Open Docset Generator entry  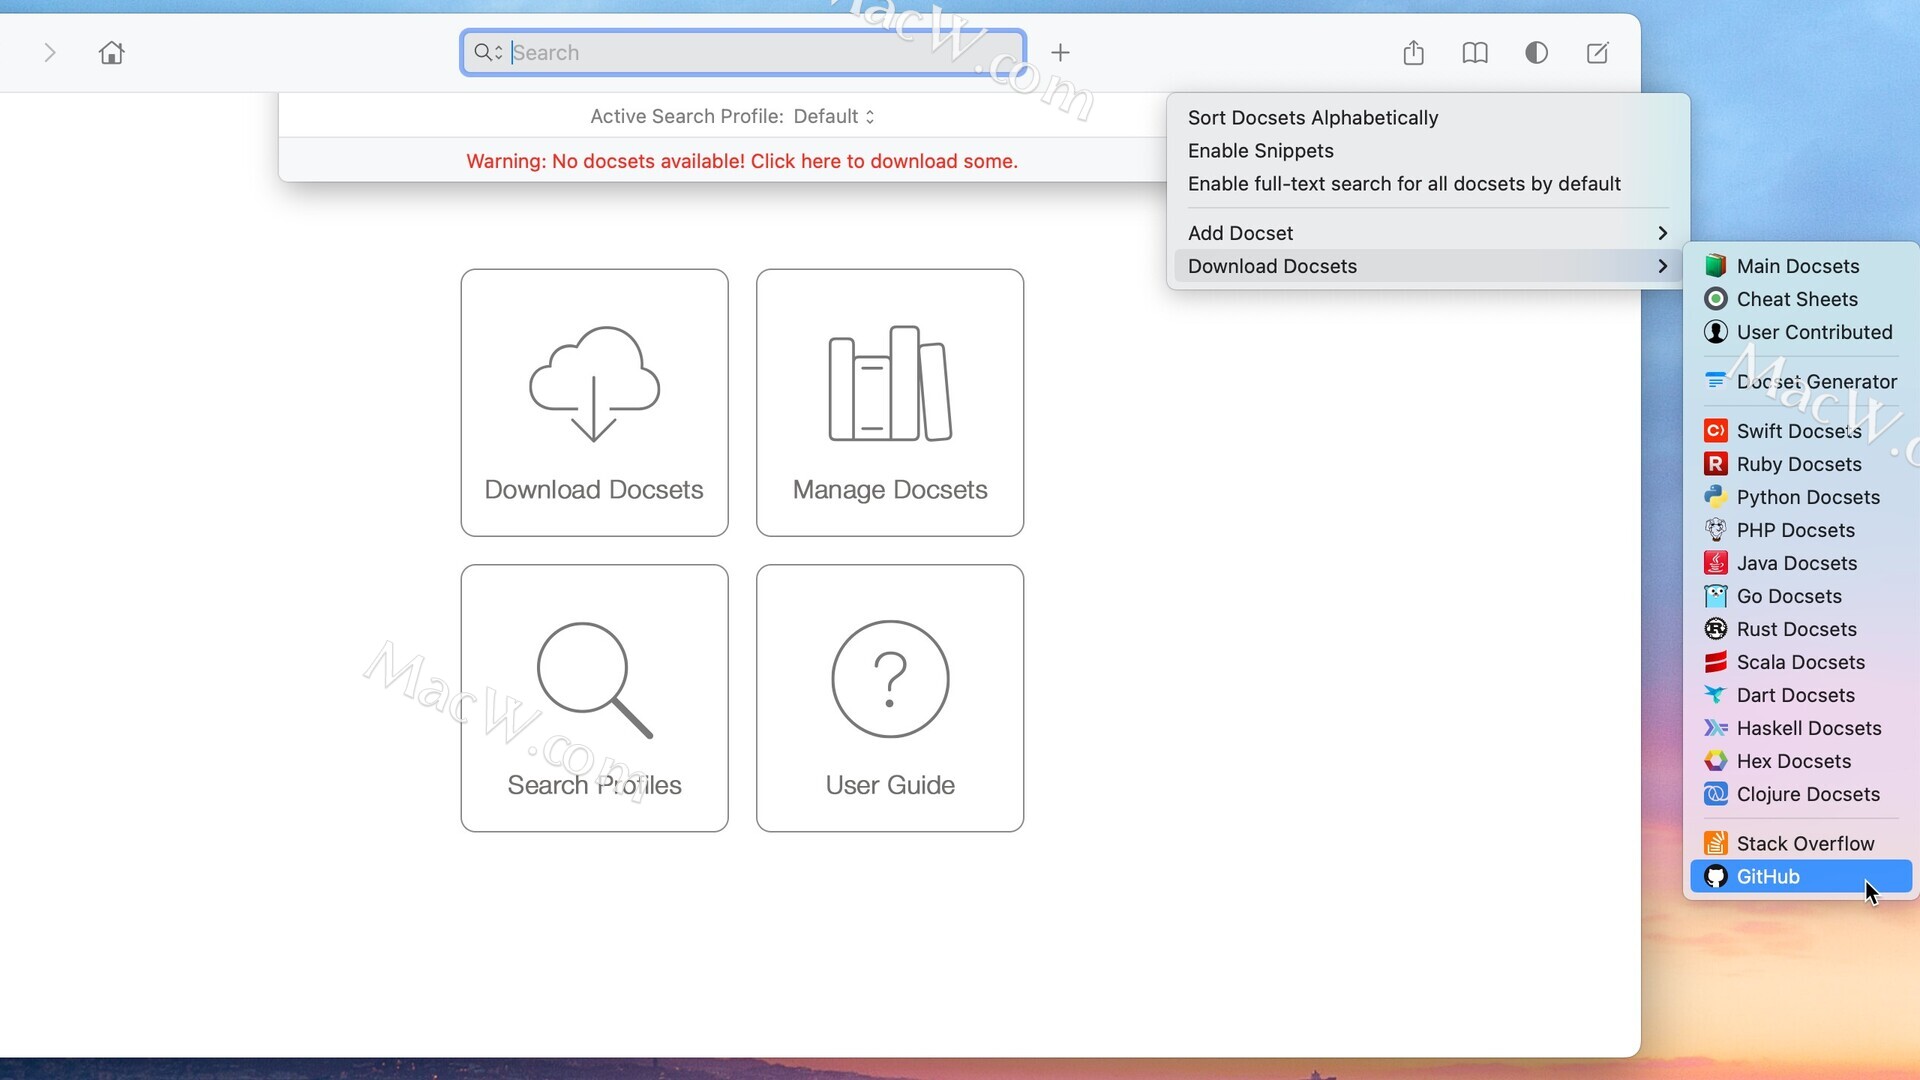tap(1801, 381)
